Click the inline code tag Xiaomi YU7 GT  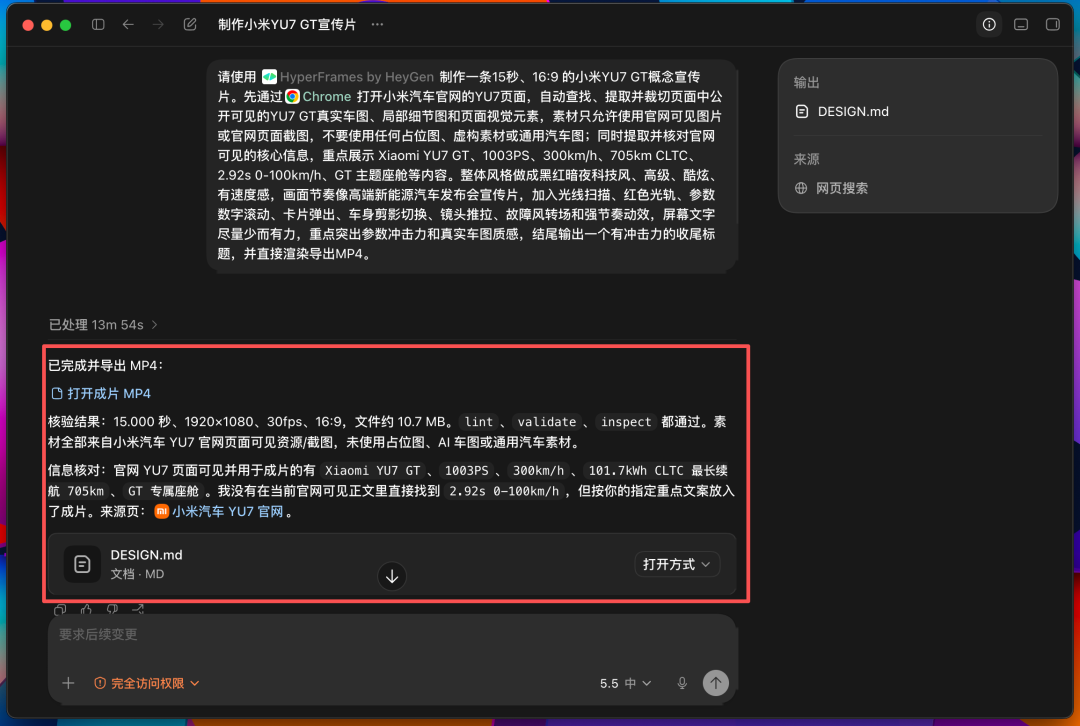pyautogui.click(x=372, y=470)
